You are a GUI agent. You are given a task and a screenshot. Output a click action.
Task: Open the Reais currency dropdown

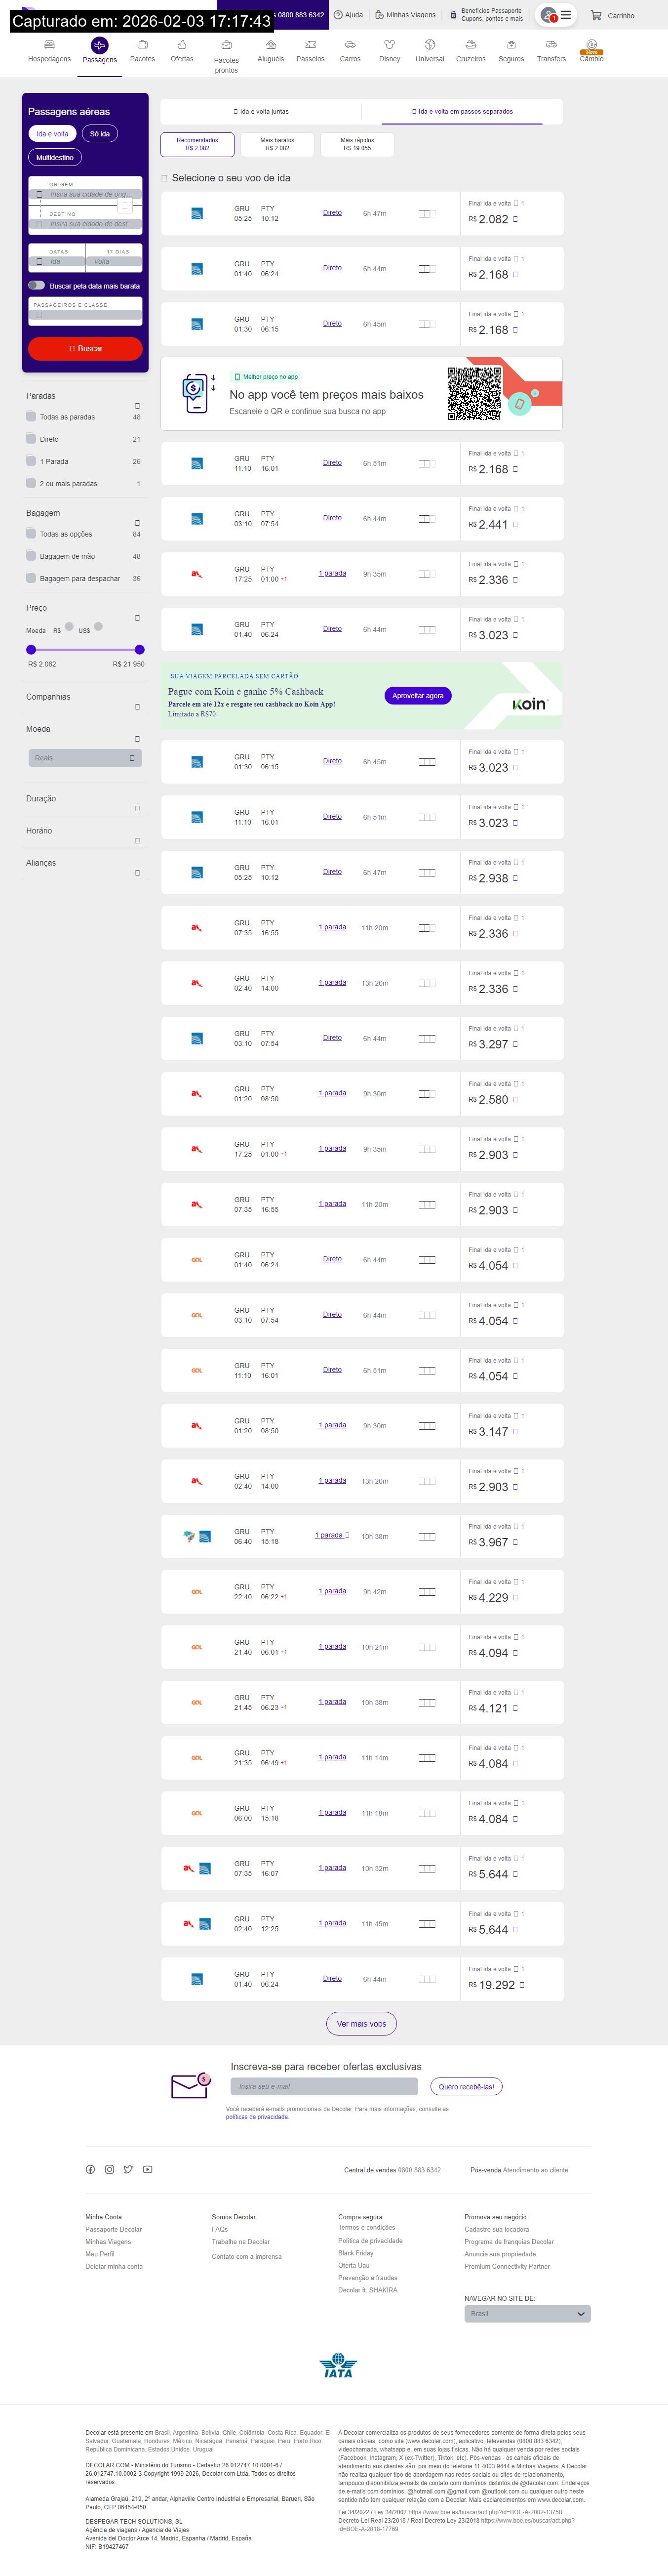[x=85, y=758]
